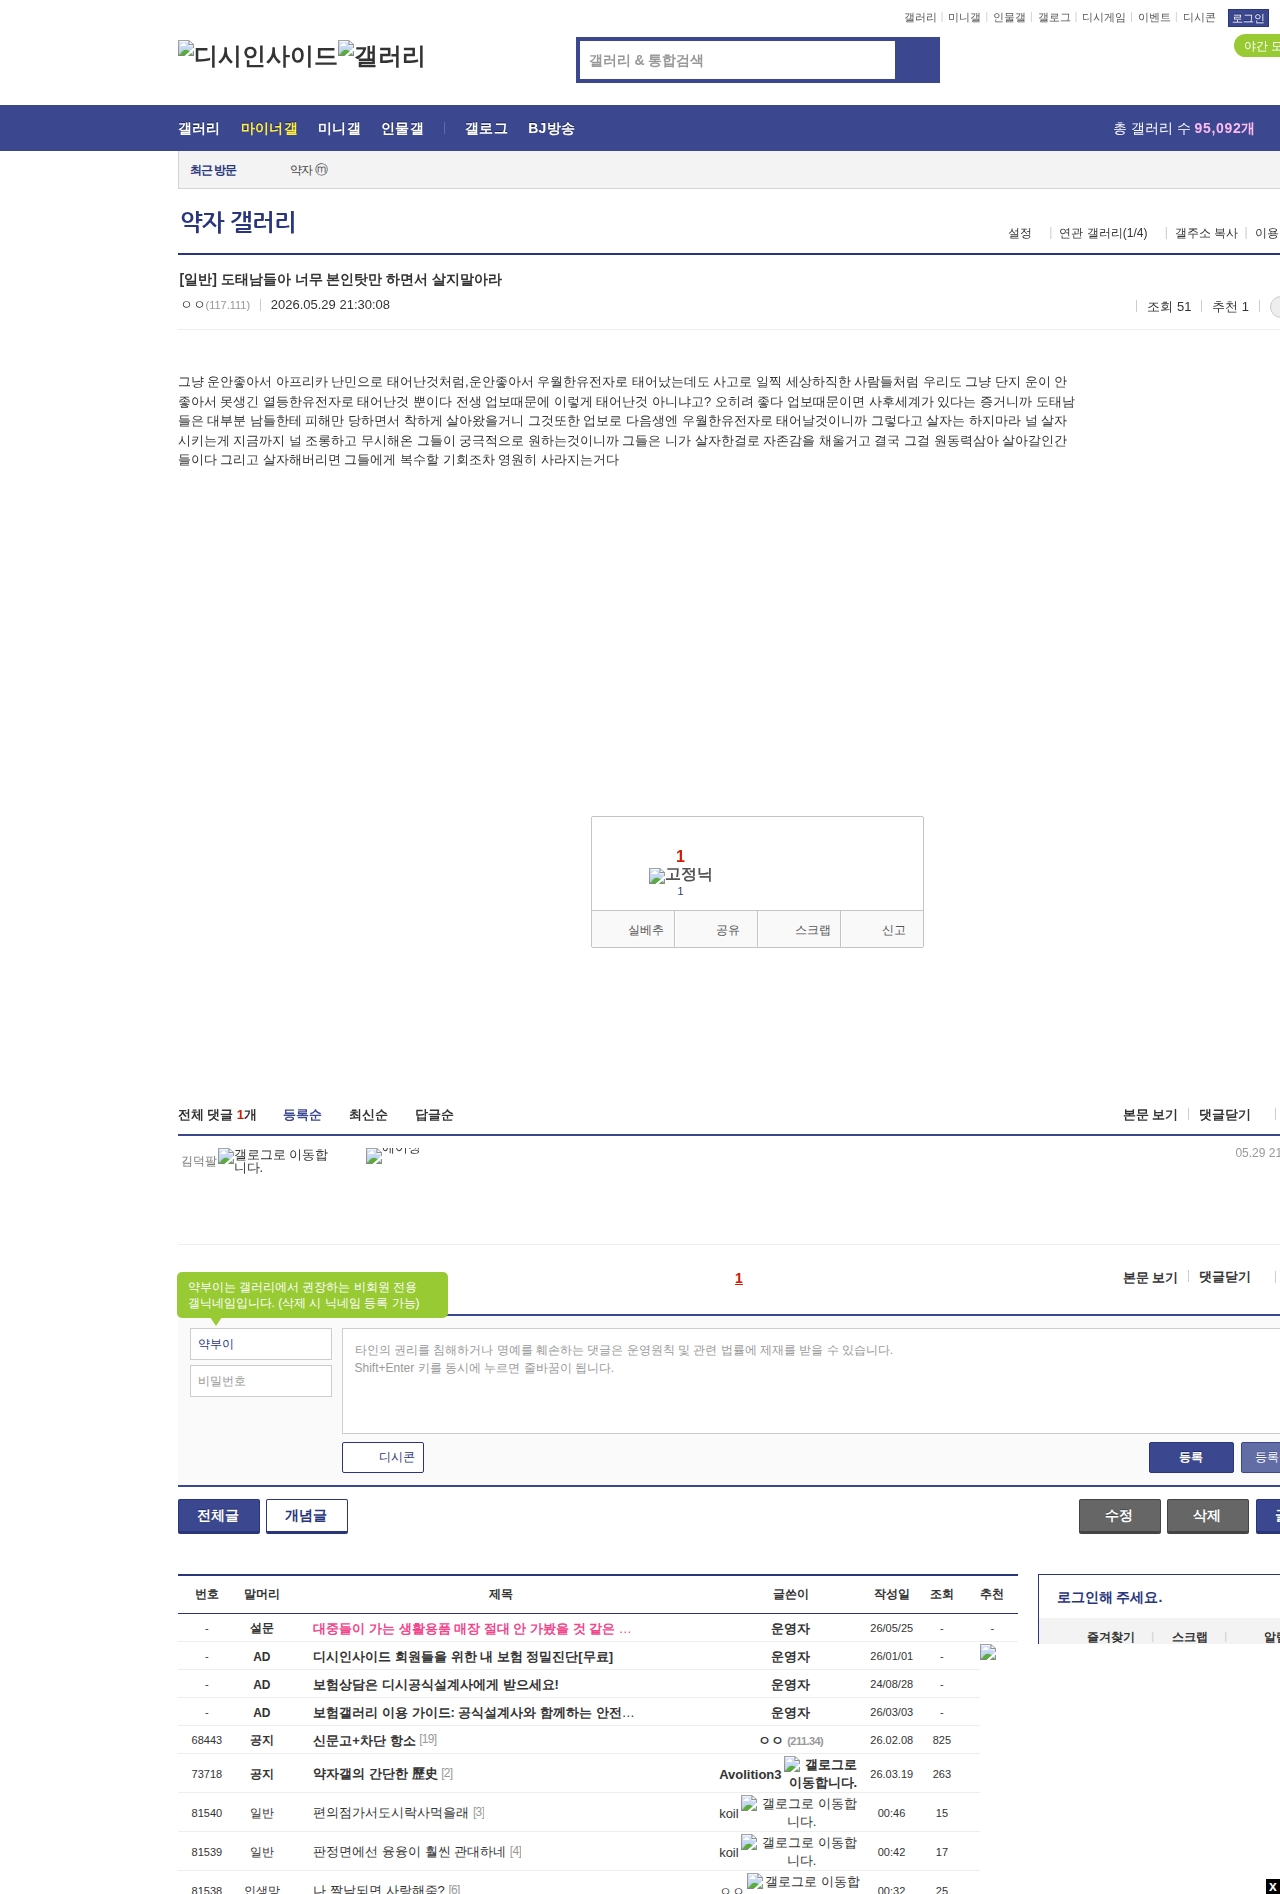
Task: Open gallog icon beside commenter 김덕팔
Action: pos(273,1160)
